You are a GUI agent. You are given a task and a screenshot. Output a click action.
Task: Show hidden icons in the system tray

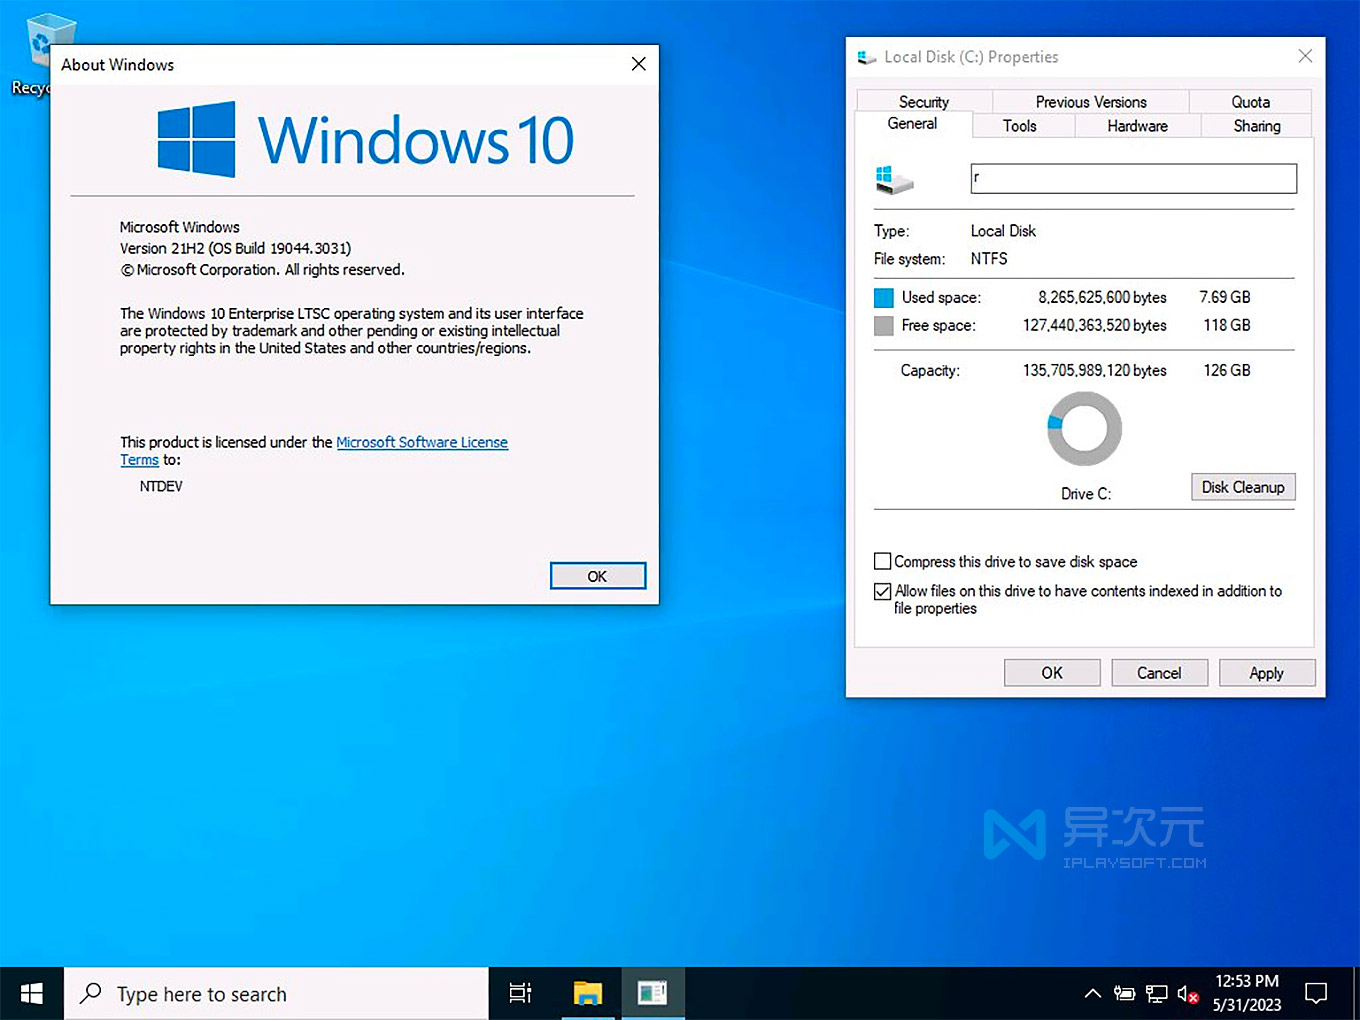[x=1092, y=993]
